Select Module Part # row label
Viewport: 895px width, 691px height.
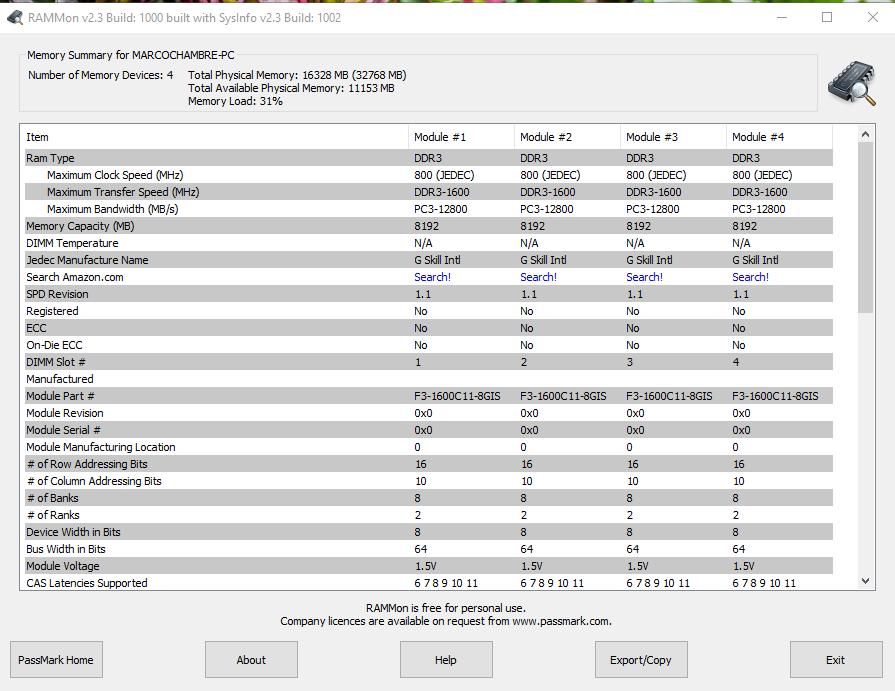60,396
